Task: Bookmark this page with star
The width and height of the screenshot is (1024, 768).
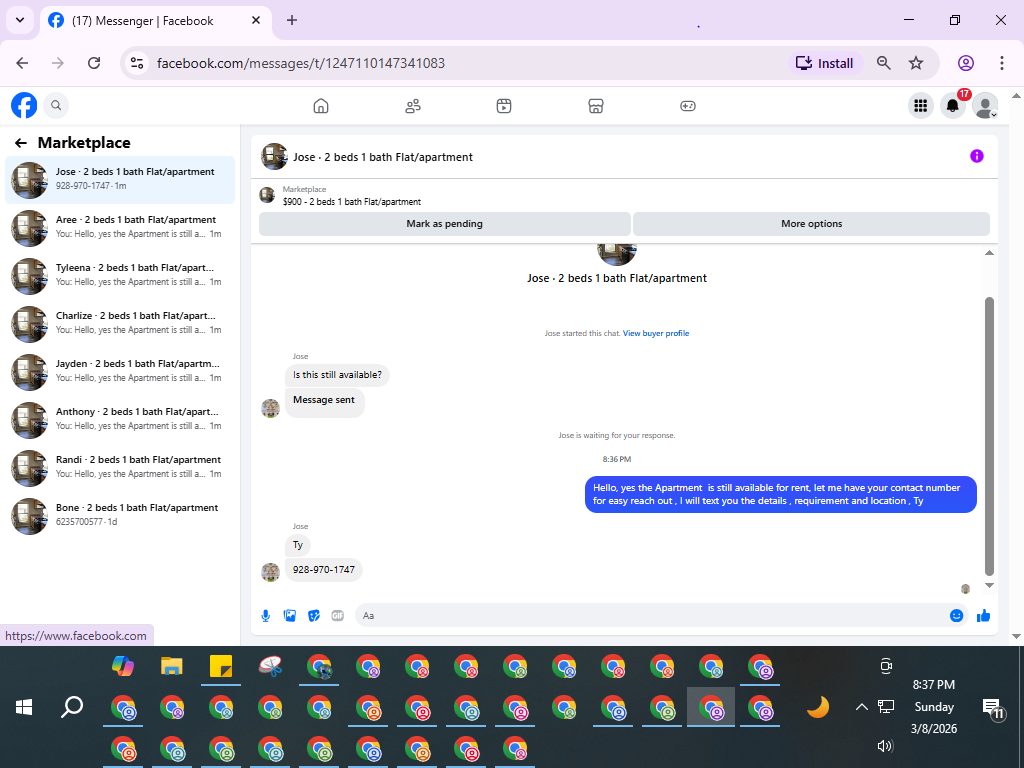Action: click(x=916, y=63)
